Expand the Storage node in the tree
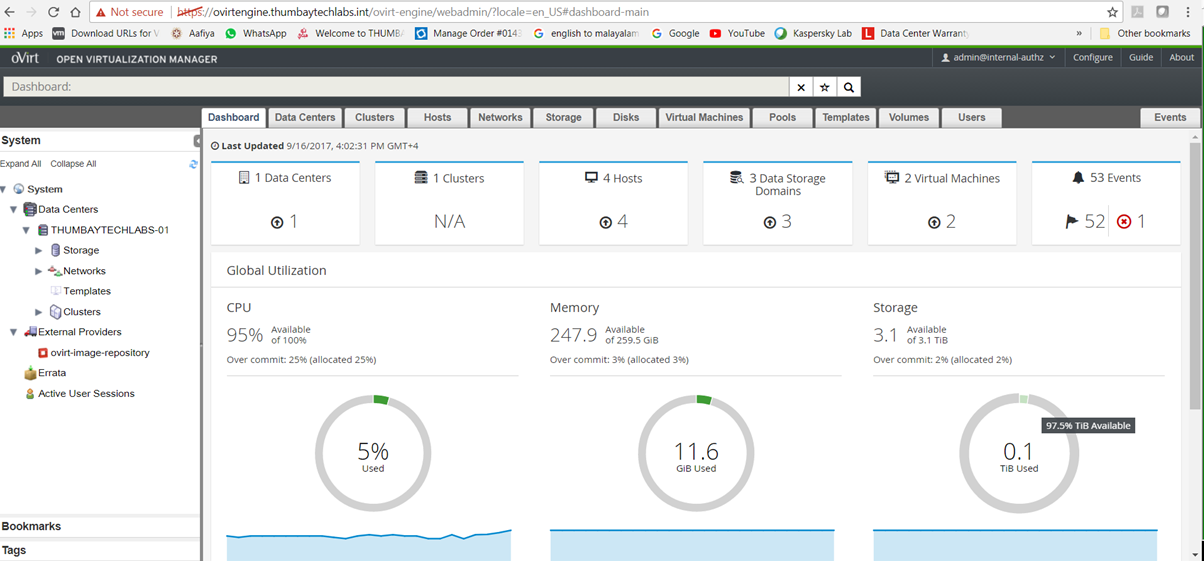 coord(39,251)
